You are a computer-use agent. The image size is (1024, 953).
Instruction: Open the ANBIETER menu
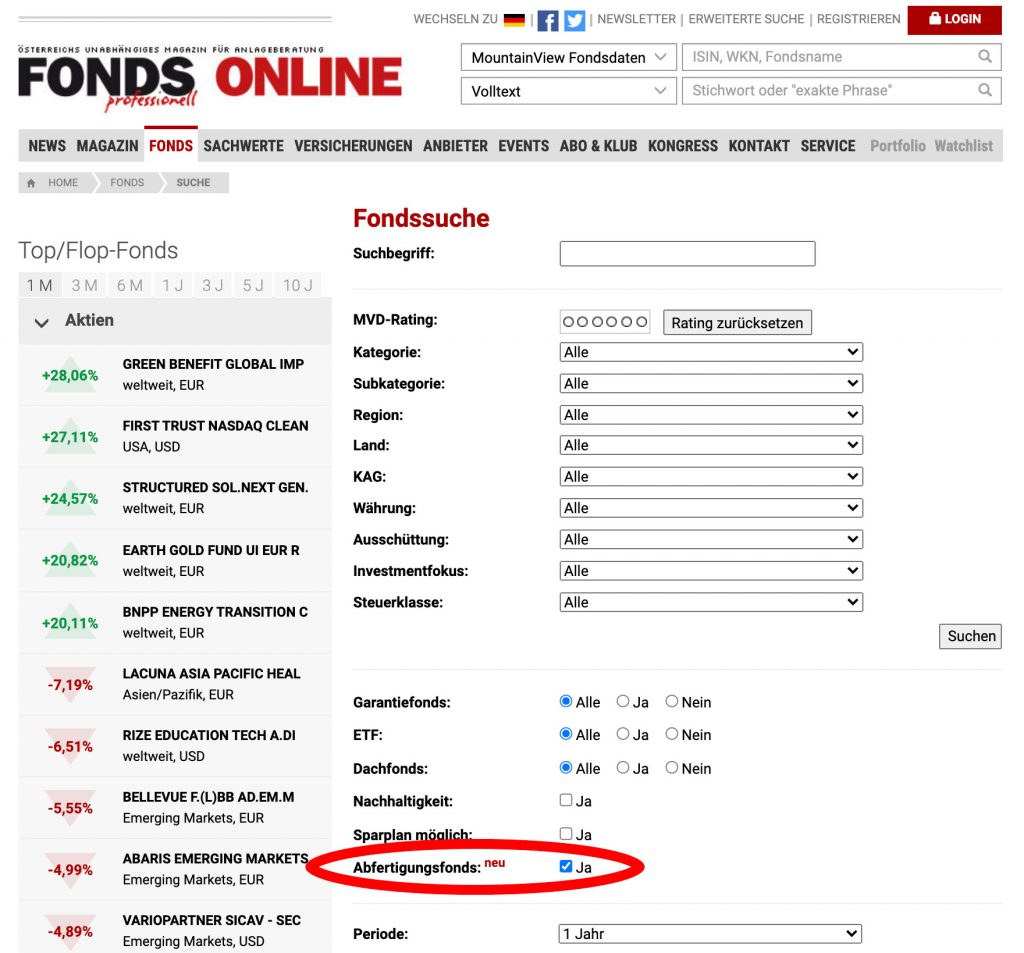(455, 146)
